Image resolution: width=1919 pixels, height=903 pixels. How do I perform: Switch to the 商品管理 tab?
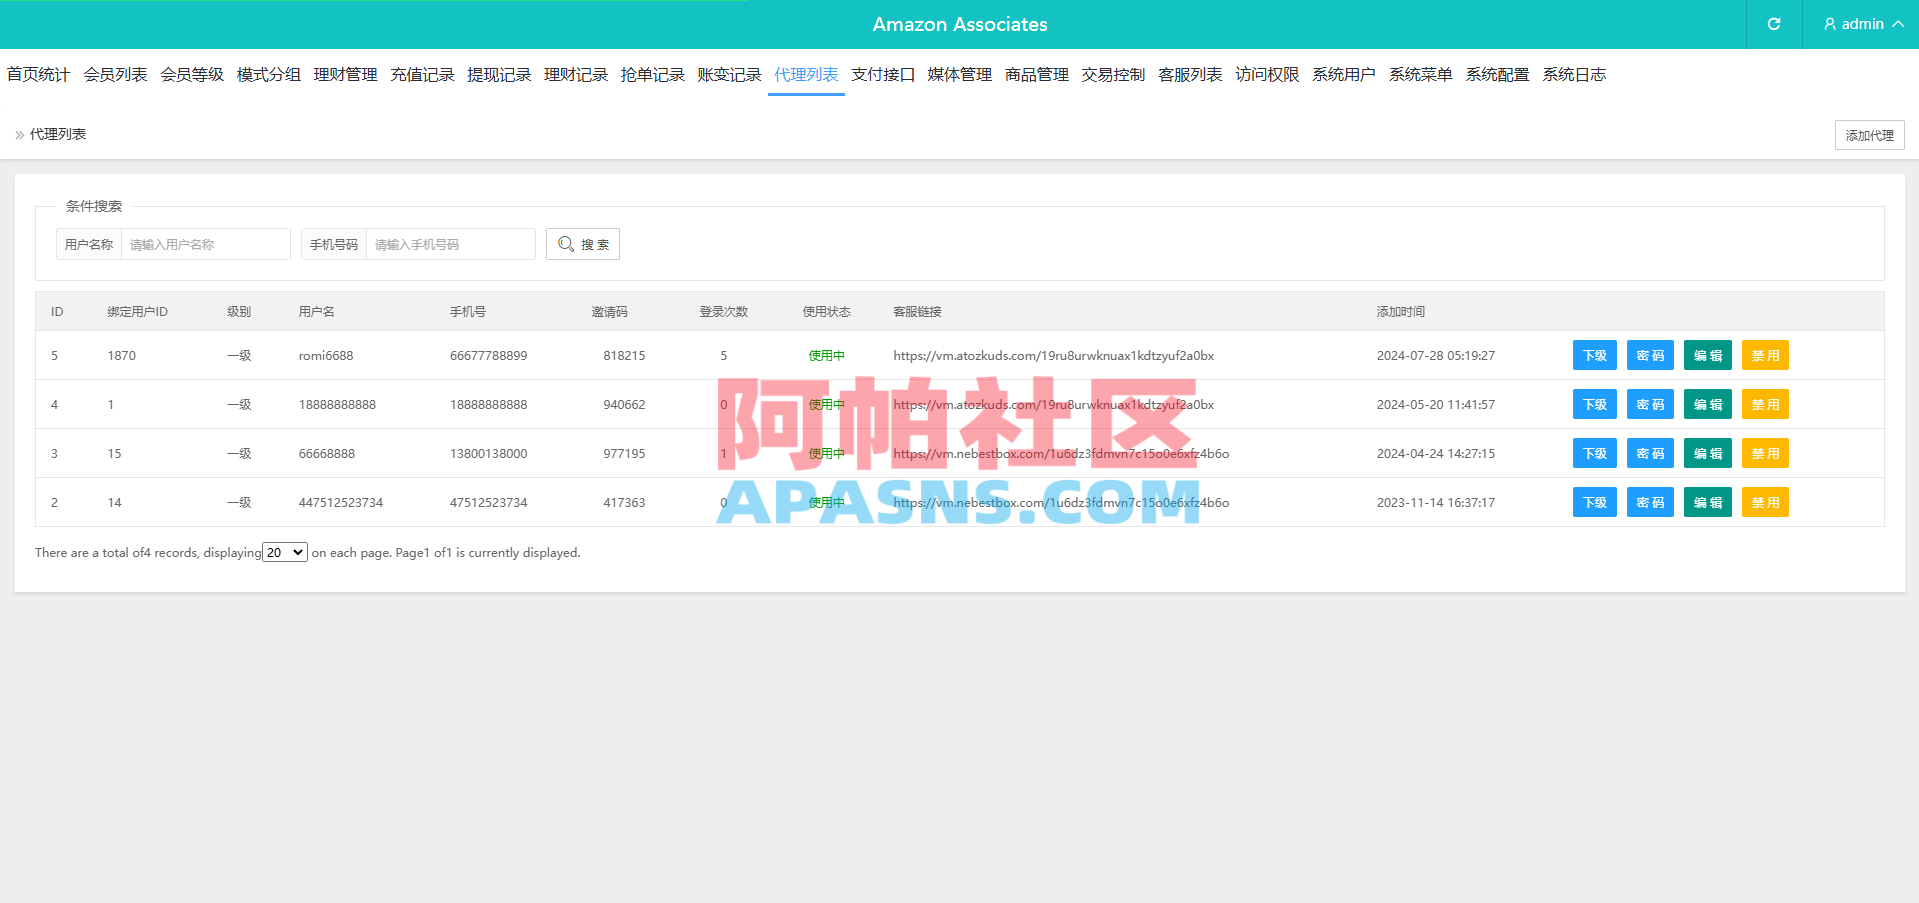1035,74
